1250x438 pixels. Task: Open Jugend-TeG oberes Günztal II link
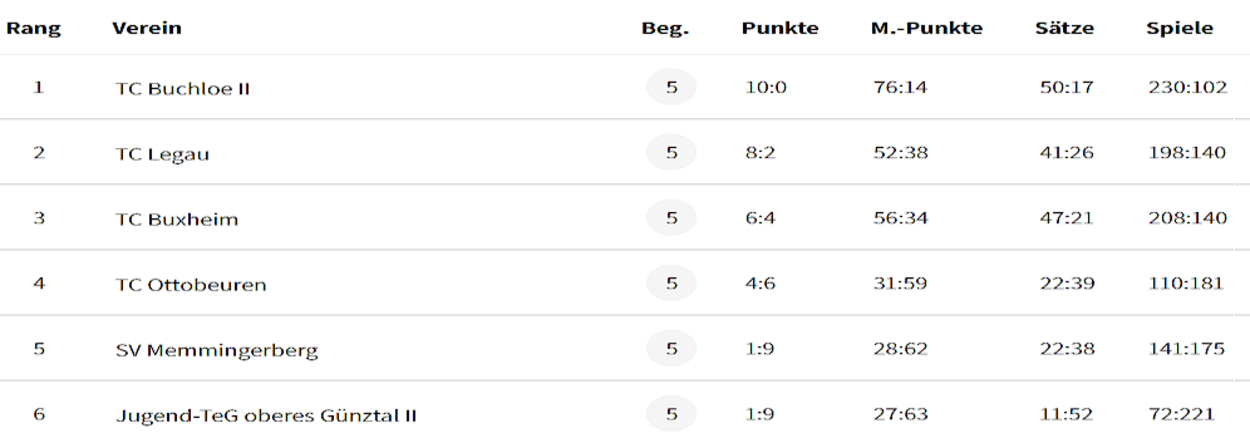[x=266, y=414]
